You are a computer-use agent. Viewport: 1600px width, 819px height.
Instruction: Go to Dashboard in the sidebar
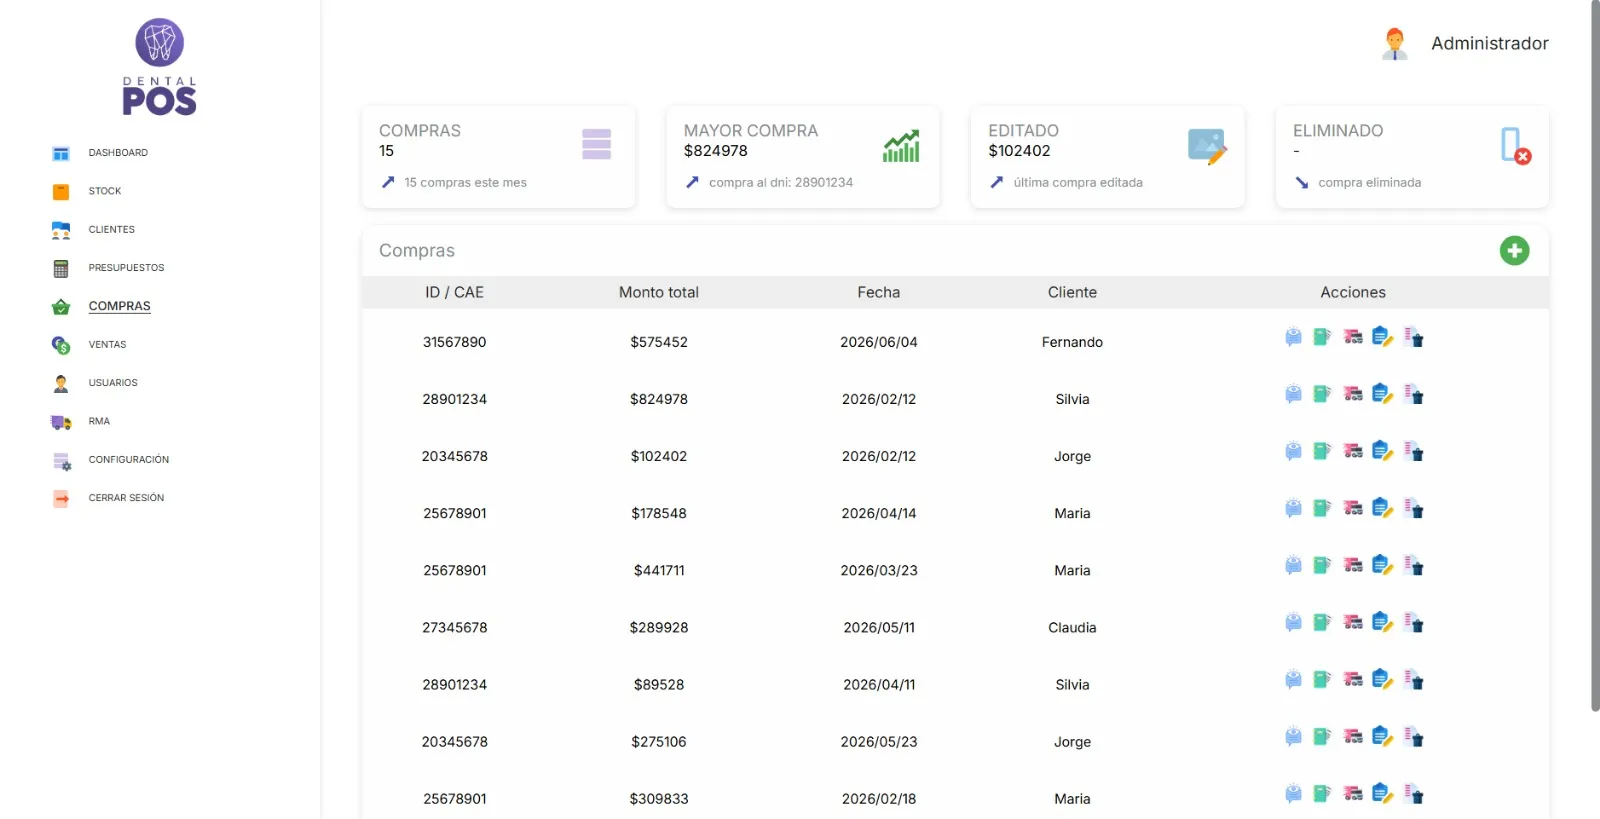coord(118,153)
